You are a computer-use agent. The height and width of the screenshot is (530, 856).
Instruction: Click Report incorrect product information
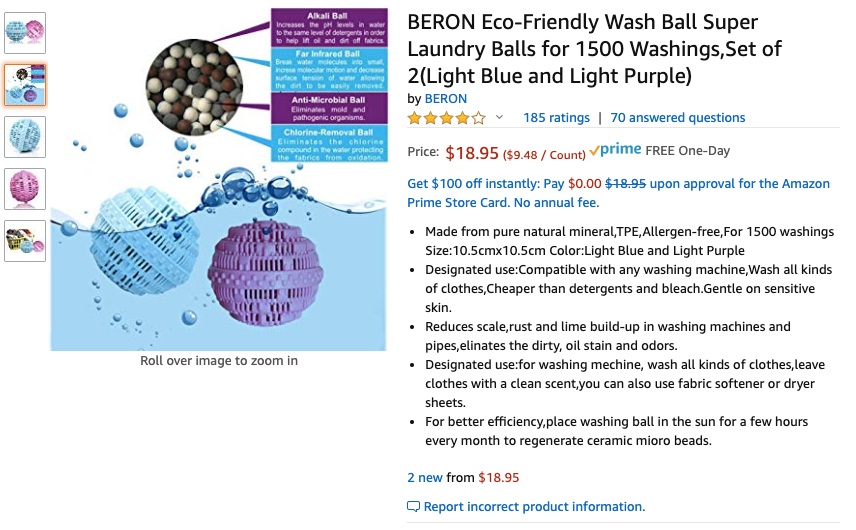(x=534, y=507)
